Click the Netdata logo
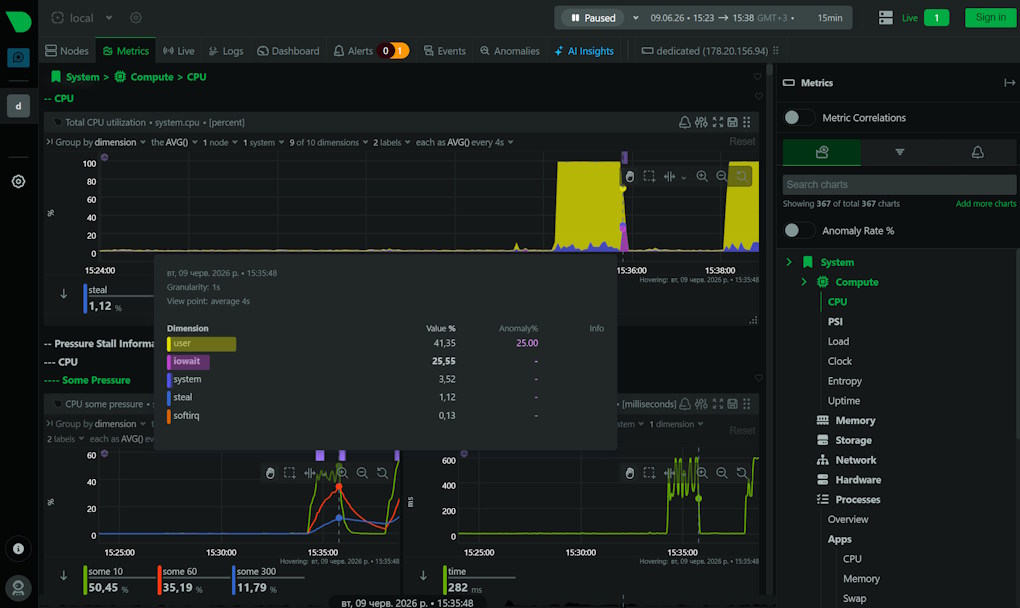1020x608 pixels. pos(18,21)
